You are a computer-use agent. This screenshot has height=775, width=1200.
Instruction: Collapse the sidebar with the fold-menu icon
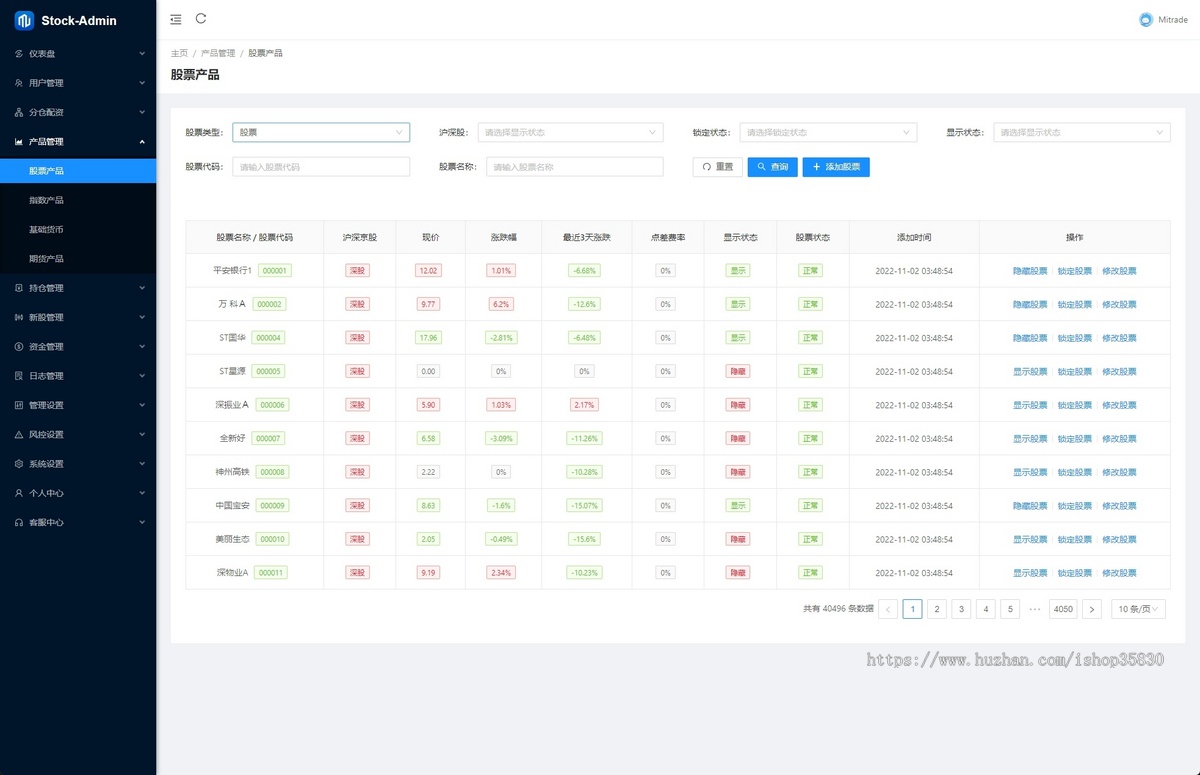point(176,19)
